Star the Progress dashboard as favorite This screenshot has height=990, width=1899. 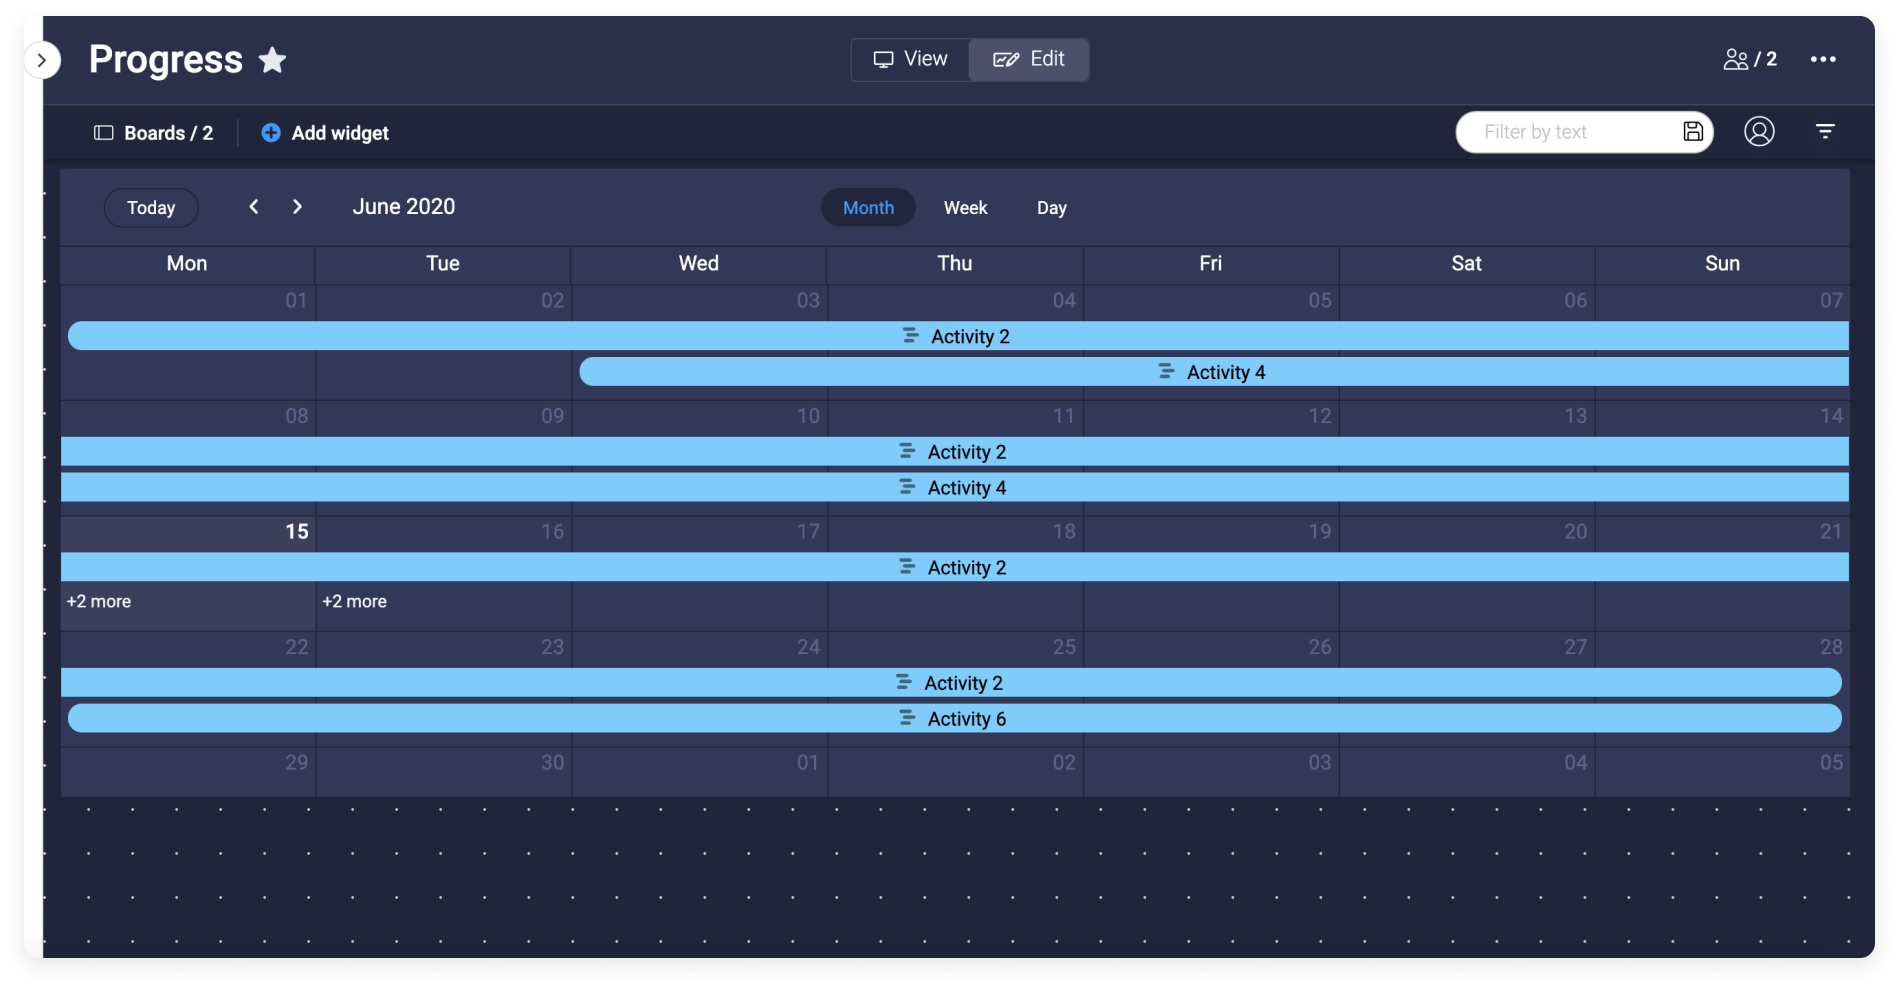272,60
